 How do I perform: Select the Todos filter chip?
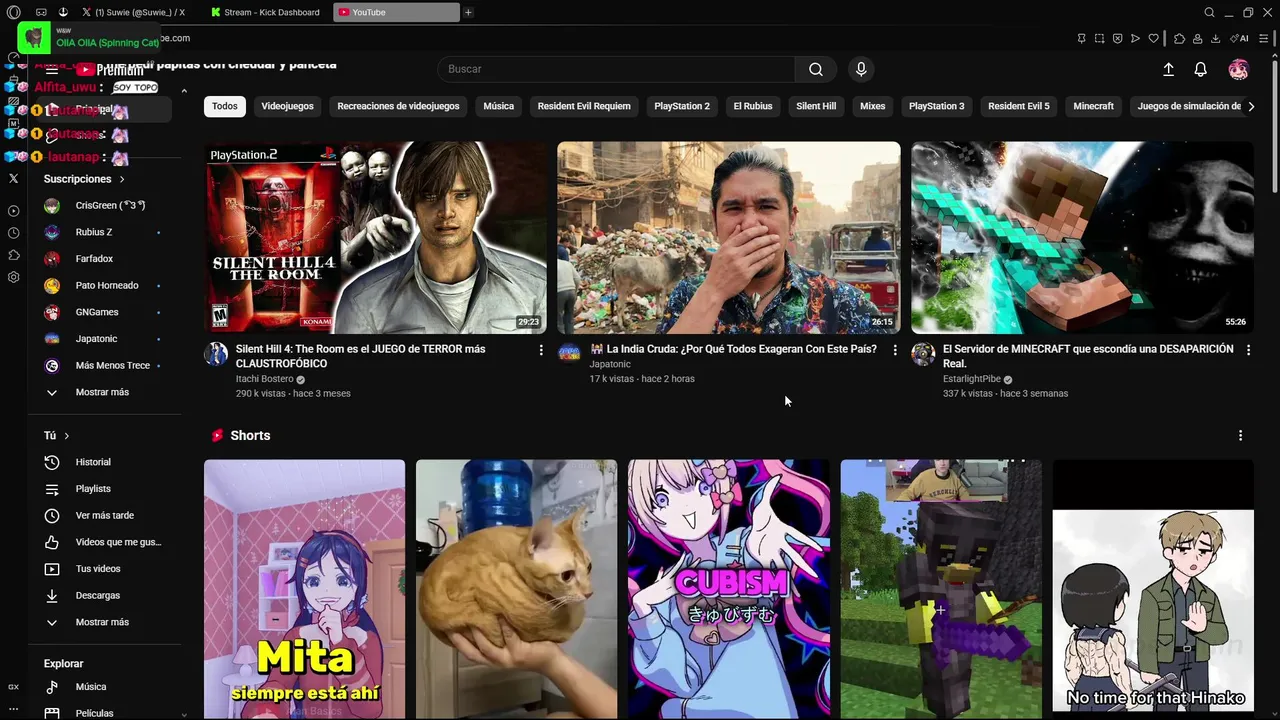pyautogui.click(x=225, y=106)
